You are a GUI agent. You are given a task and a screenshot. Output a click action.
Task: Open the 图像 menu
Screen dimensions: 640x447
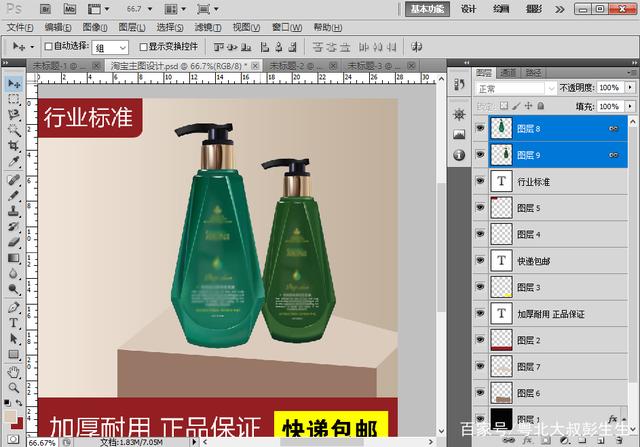pos(95,27)
